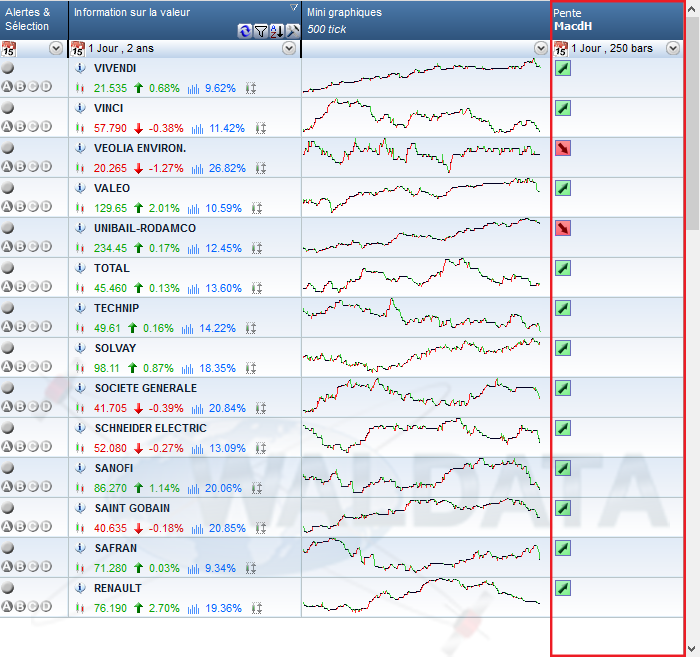Click the green MacdH slope arrow for RENAULT
The image size is (700, 657).
[x=563, y=588]
